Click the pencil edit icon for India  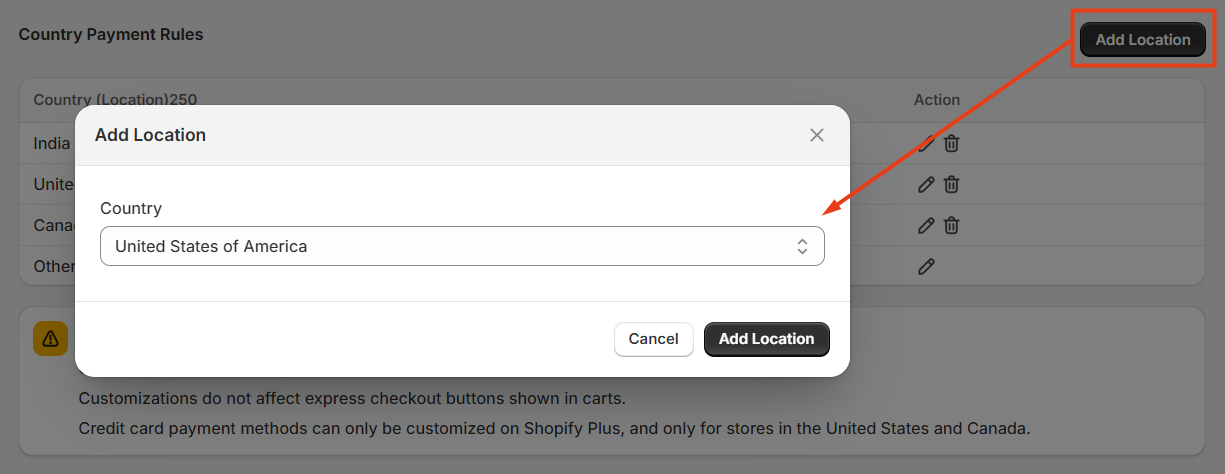[926, 143]
